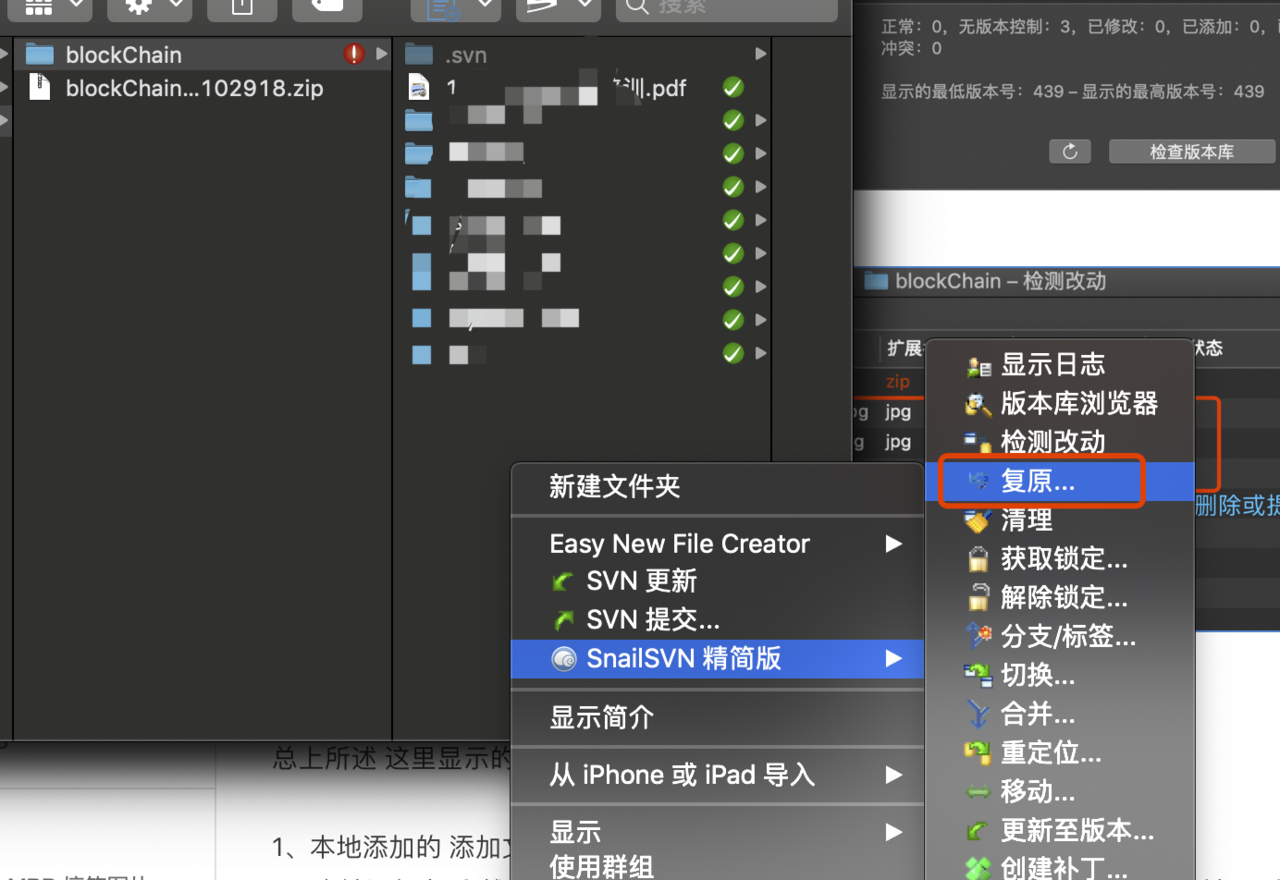
Task: Click the green check badge beside the pdf
Action: pyautogui.click(x=733, y=88)
